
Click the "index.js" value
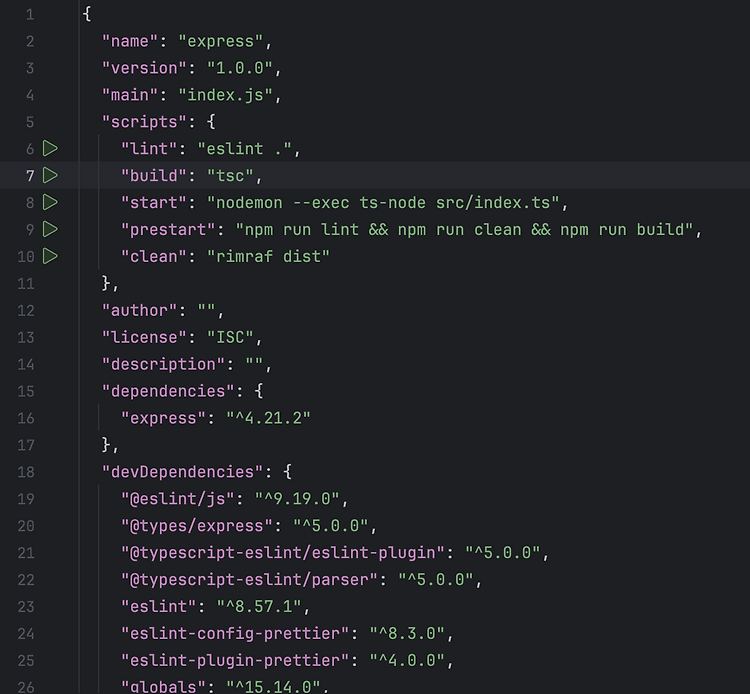point(225,95)
